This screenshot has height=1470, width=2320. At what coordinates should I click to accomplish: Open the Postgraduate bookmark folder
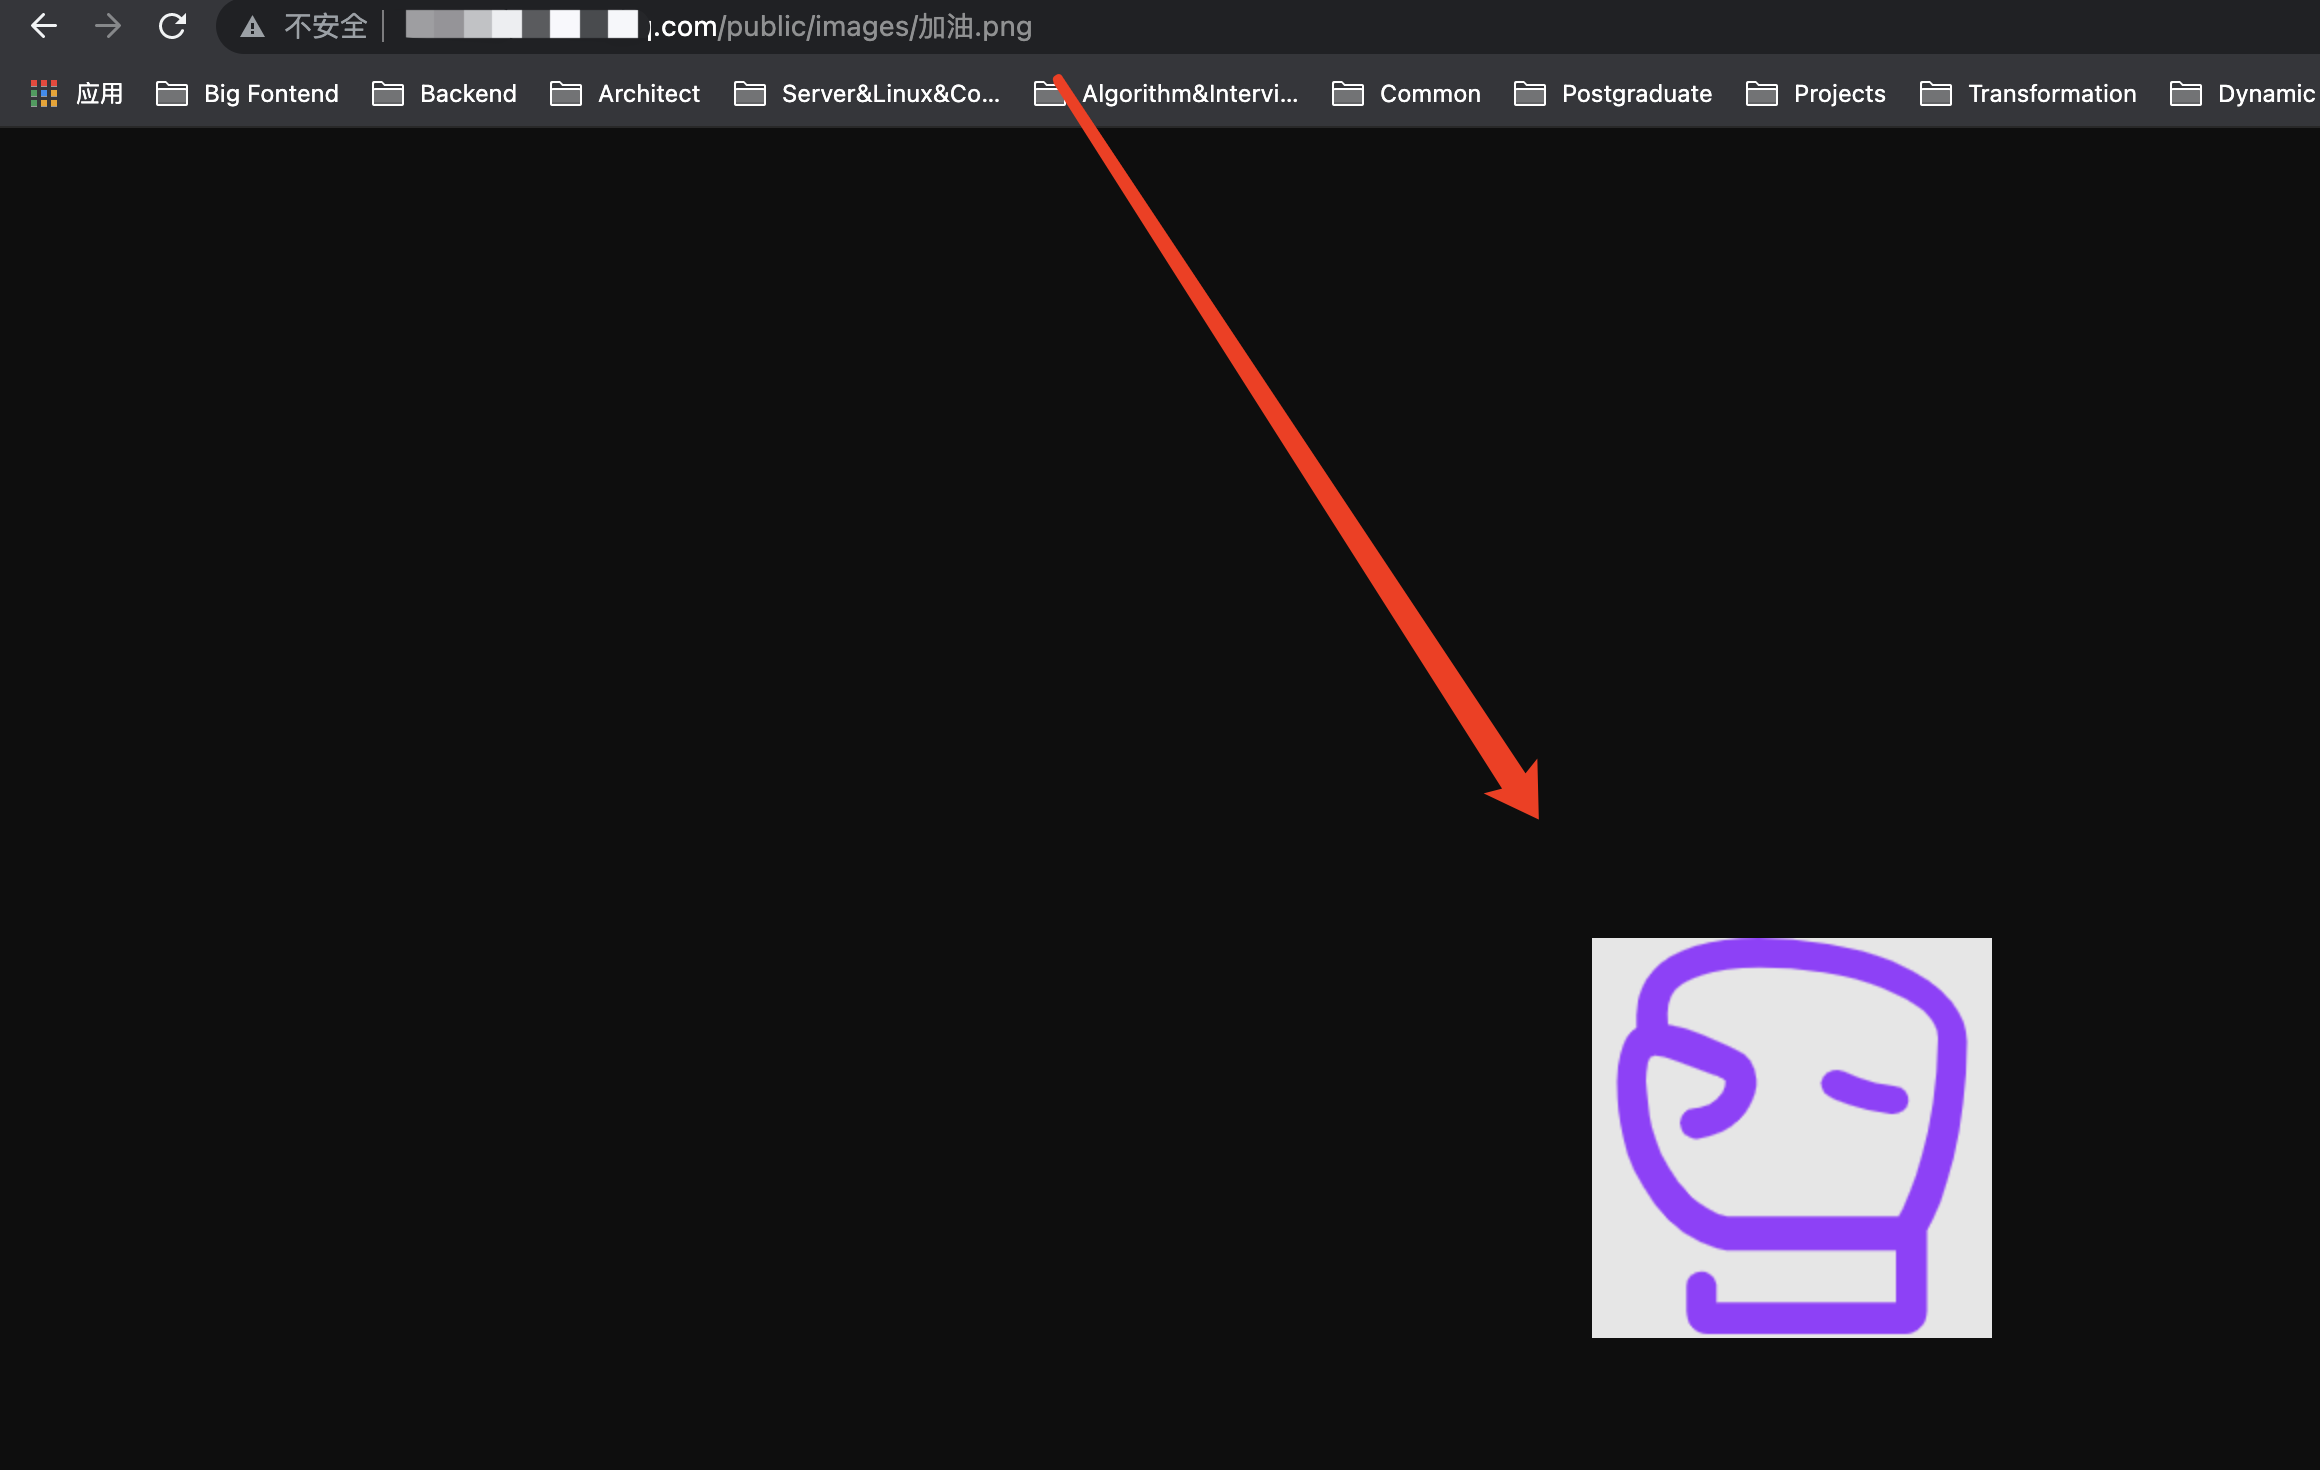click(x=1613, y=94)
